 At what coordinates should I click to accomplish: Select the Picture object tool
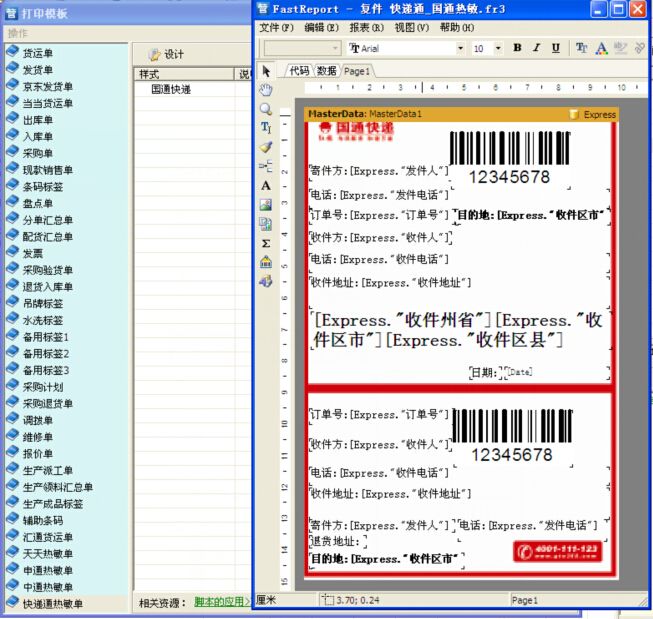pyautogui.click(x=266, y=205)
